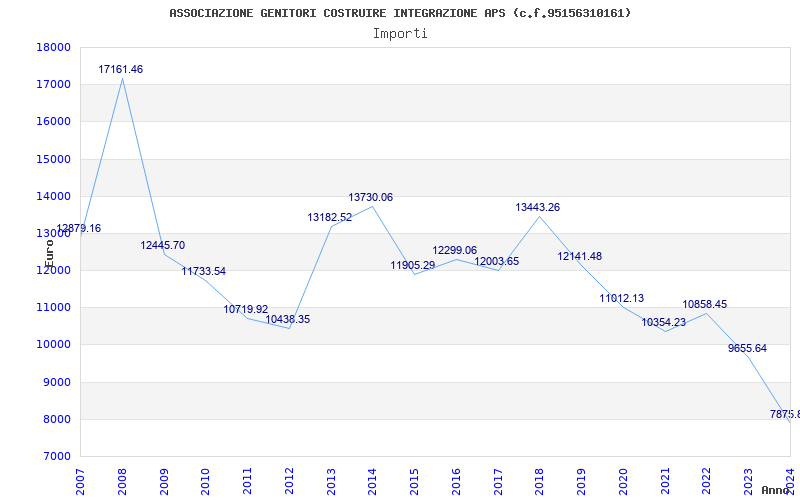Click the 2018 x-axis label
This screenshot has width=800, height=500.
click(539, 482)
